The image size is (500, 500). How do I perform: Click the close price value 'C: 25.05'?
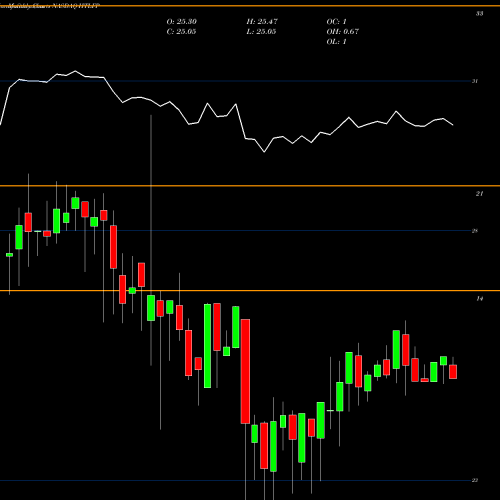coord(181,32)
